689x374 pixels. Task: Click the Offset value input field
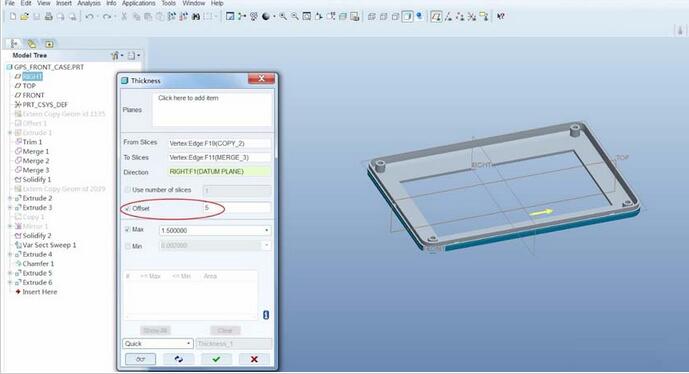tap(237, 208)
